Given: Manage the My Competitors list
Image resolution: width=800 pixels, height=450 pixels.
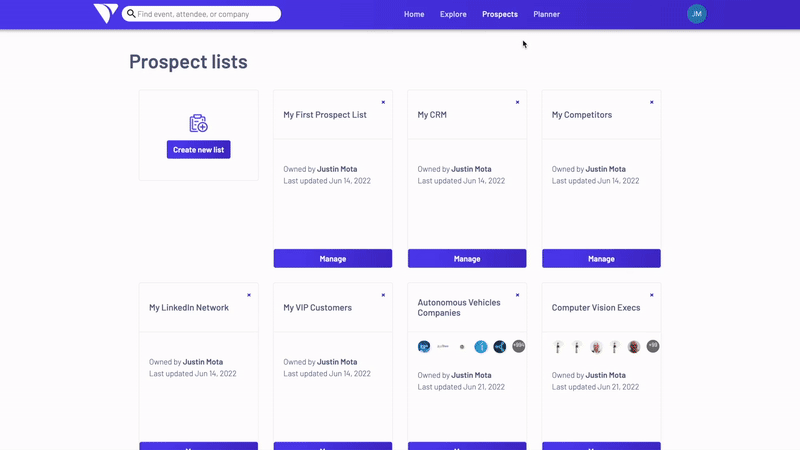Looking at the screenshot, I should (601, 259).
